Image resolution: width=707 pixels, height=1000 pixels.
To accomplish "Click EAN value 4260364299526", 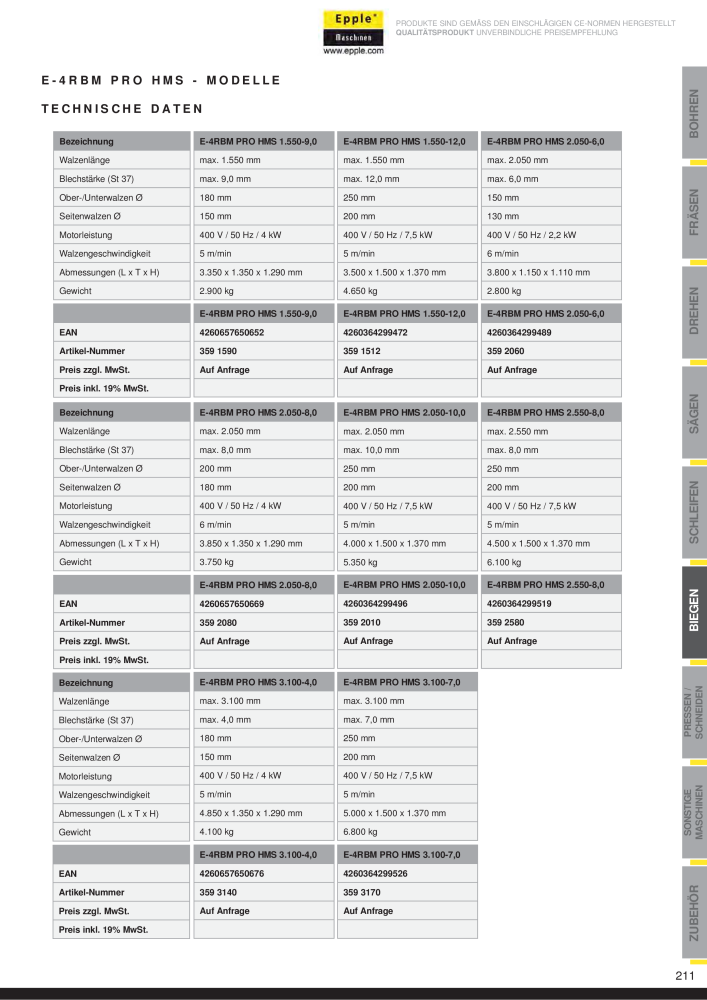I will 375,874.
